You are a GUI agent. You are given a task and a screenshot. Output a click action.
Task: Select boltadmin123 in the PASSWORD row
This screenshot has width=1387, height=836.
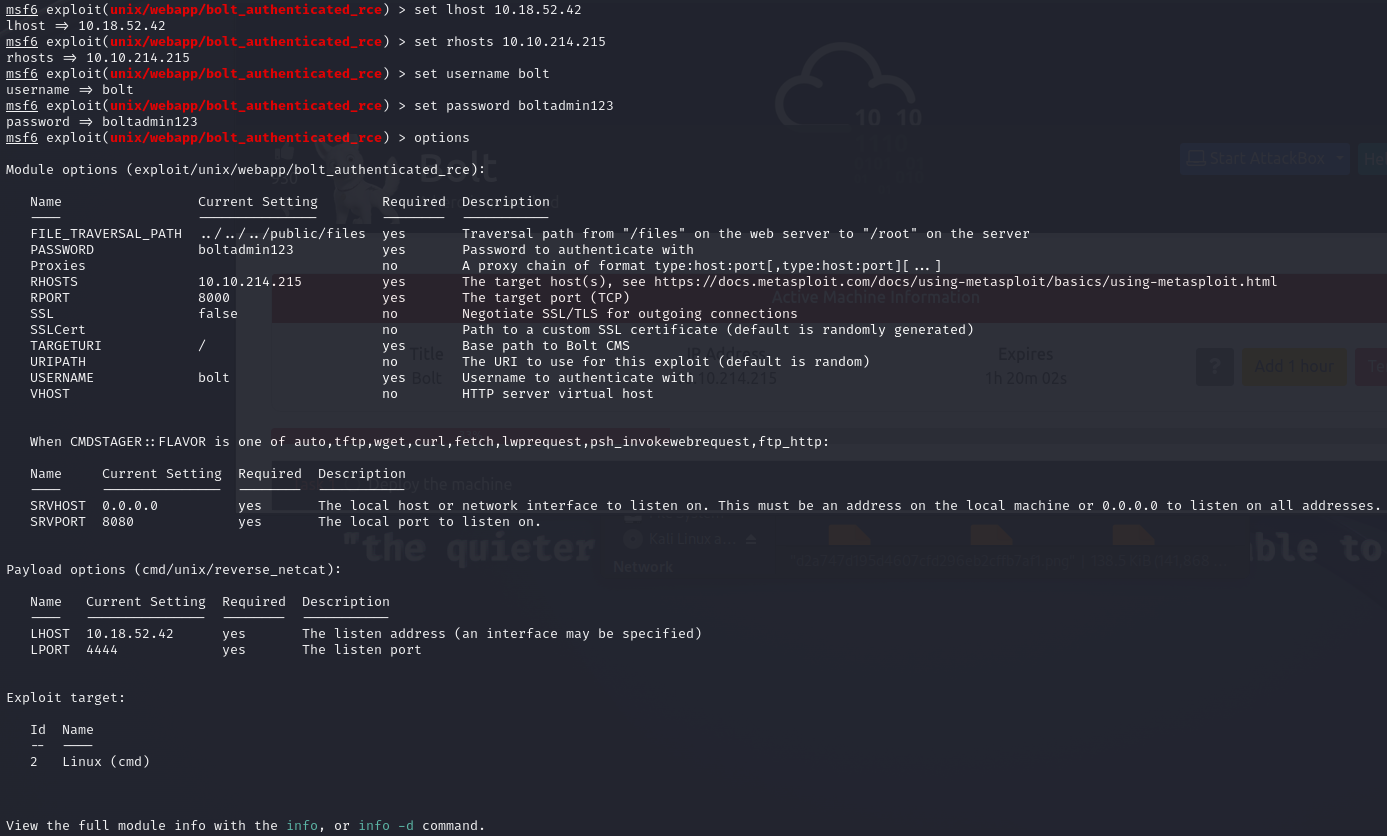pyautogui.click(x=246, y=250)
